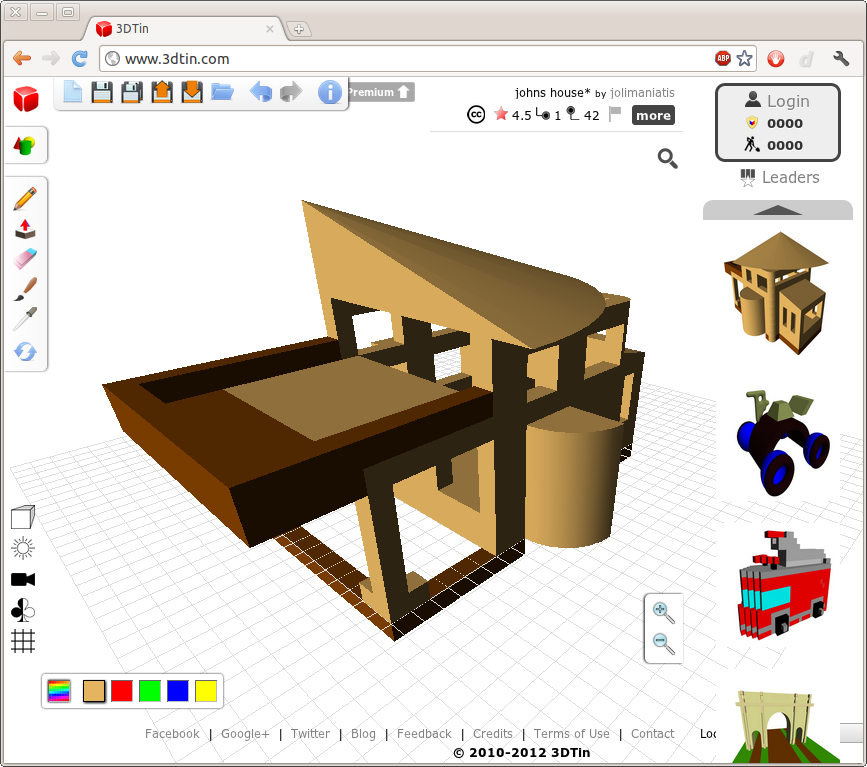Toggle the wireframe cube view icon
This screenshot has width=867, height=767.
[23, 517]
